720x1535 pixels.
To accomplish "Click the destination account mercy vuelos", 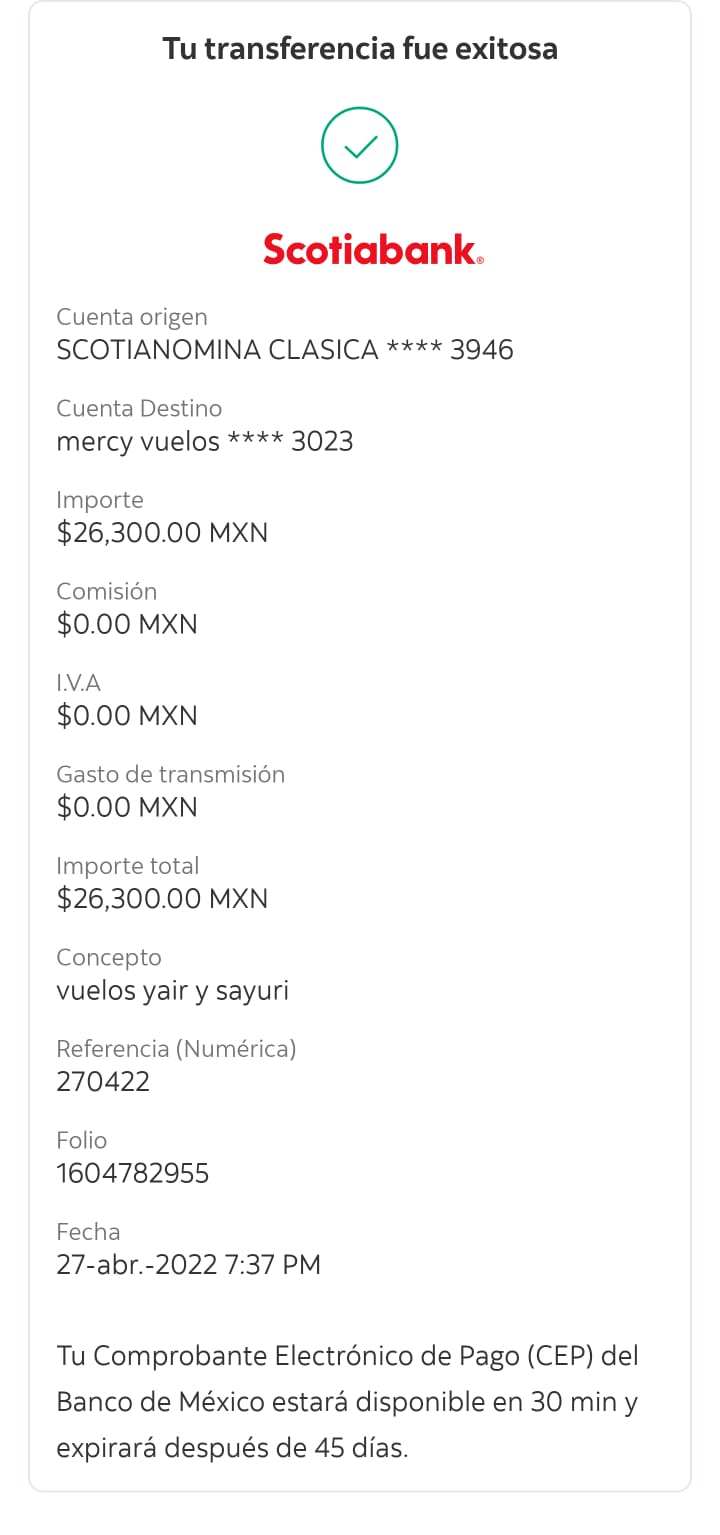I will (205, 442).
